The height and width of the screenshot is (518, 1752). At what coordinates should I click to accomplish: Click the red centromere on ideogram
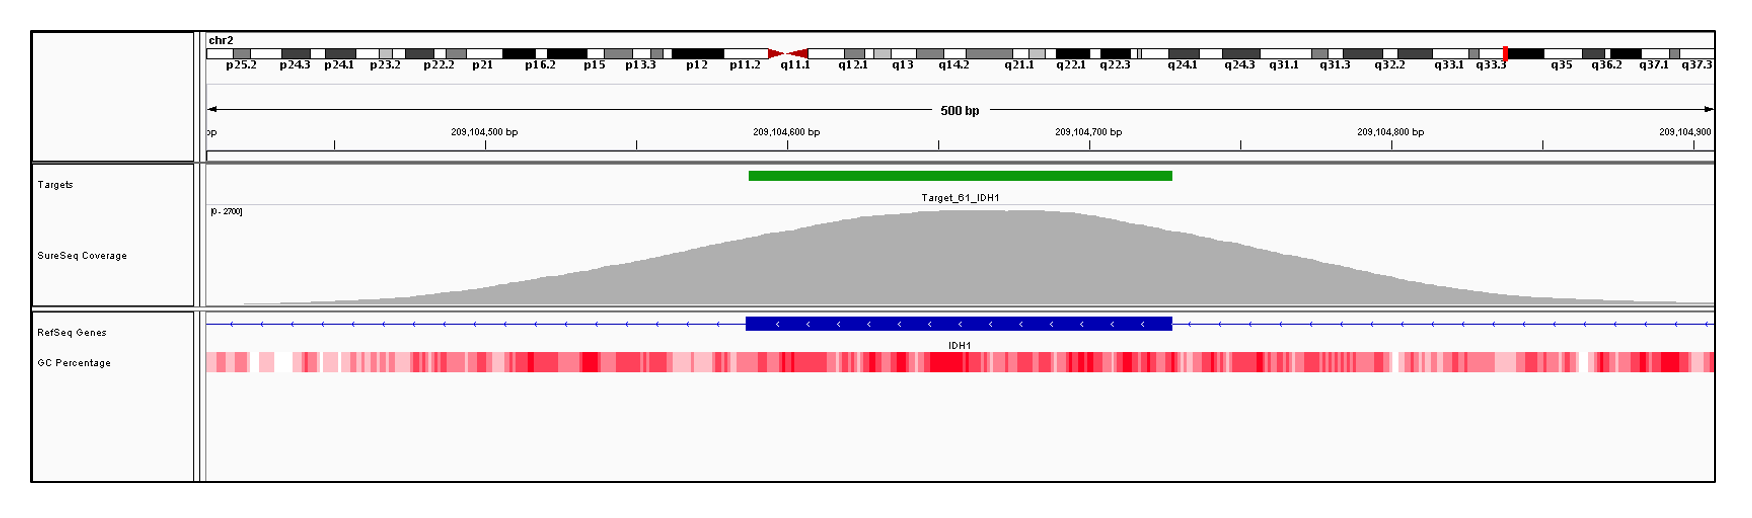coord(788,53)
